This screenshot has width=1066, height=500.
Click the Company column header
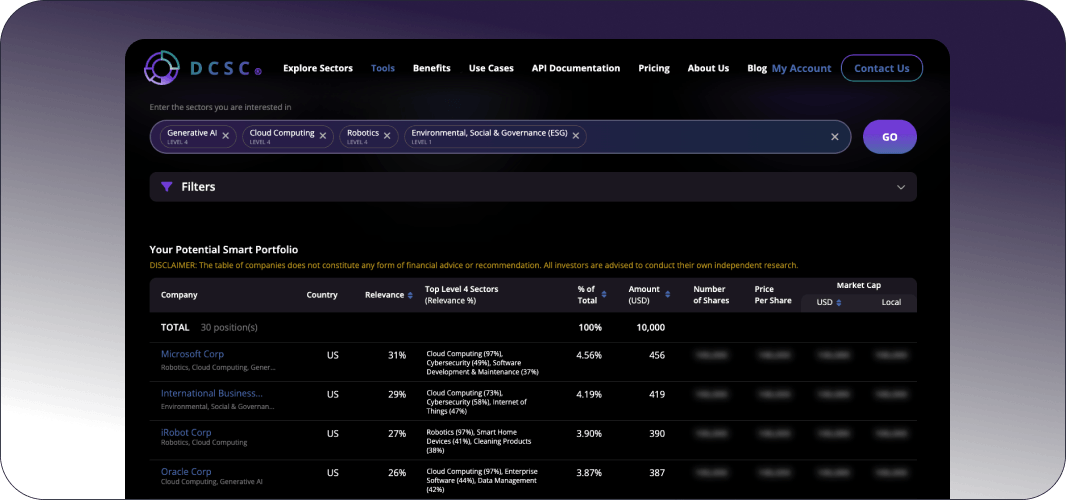click(x=179, y=295)
